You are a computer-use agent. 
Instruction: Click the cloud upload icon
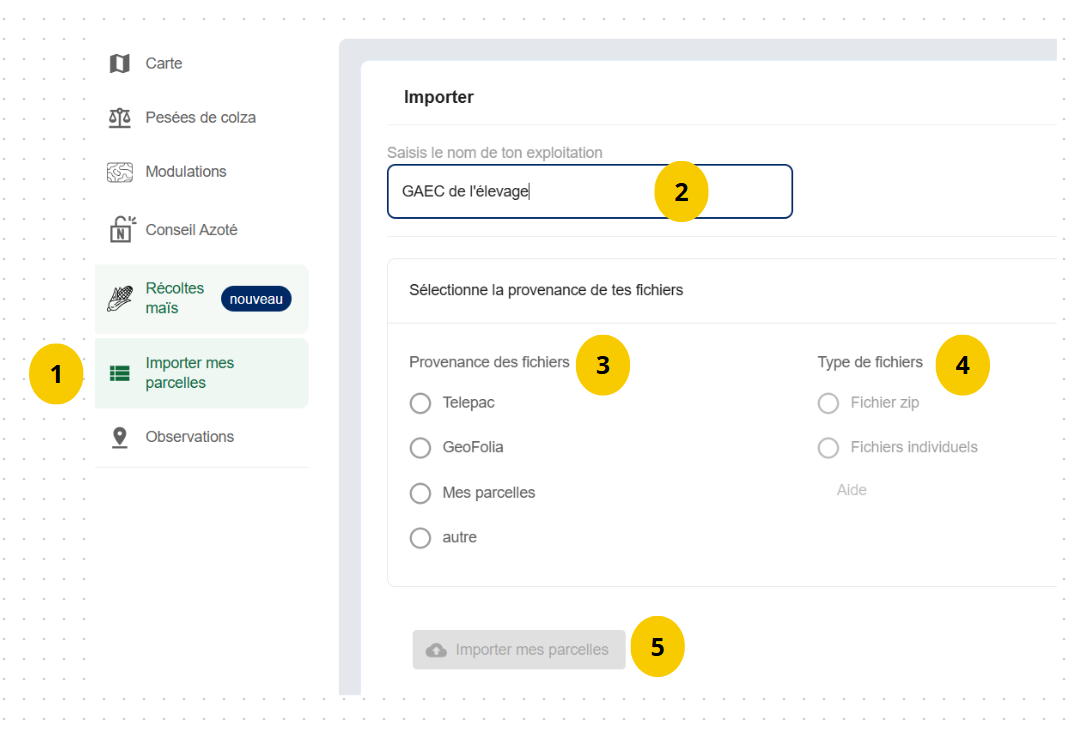click(436, 650)
